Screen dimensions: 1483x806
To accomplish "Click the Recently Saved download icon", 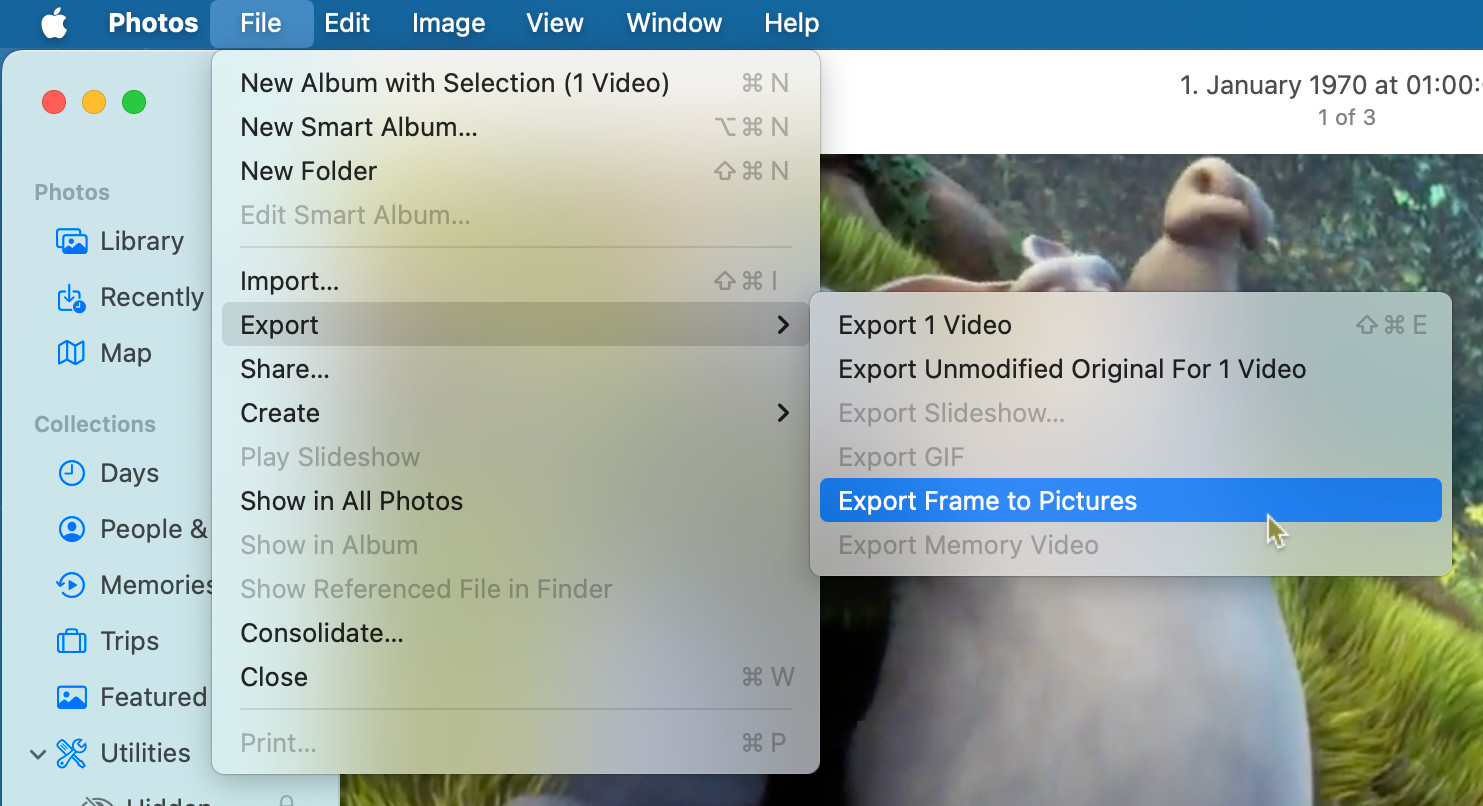I will pos(71,297).
